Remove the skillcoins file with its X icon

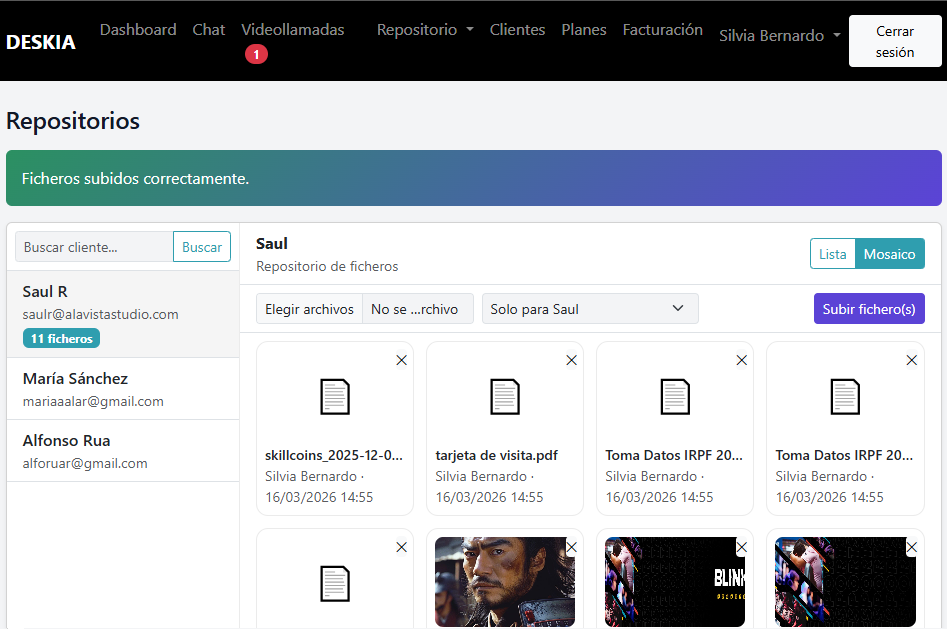click(x=401, y=360)
